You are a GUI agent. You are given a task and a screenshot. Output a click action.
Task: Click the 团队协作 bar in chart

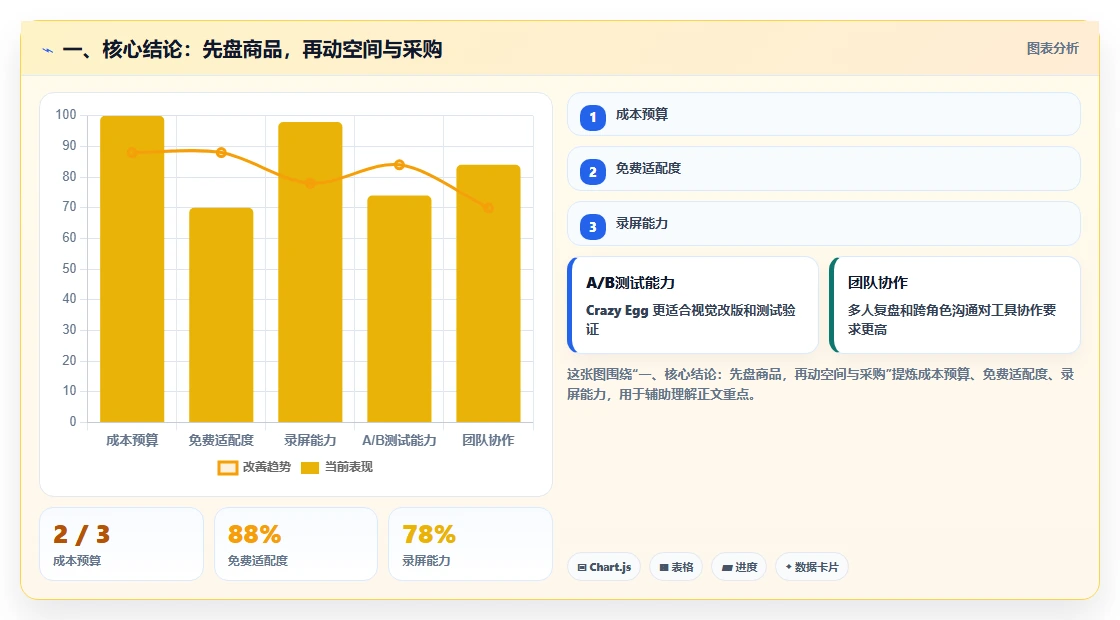pos(489,294)
